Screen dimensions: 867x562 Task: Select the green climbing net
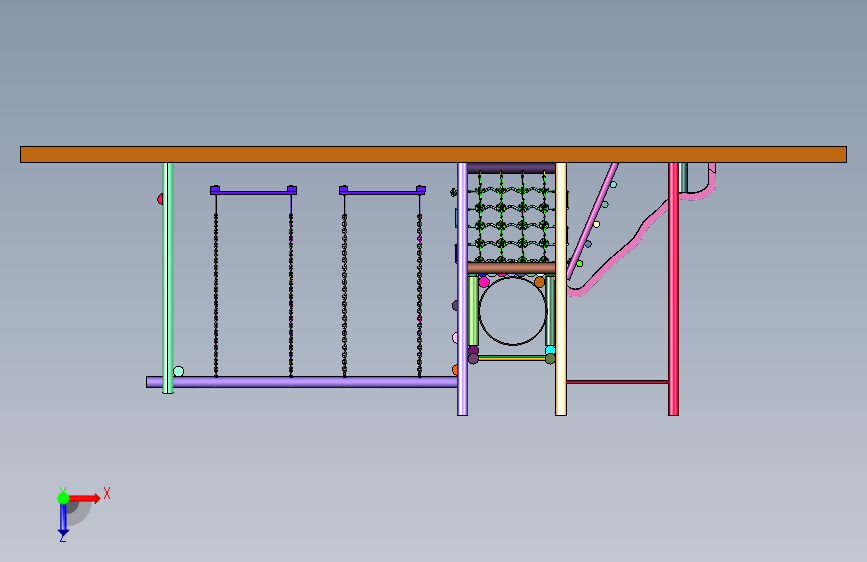click(x=511, y=217)
